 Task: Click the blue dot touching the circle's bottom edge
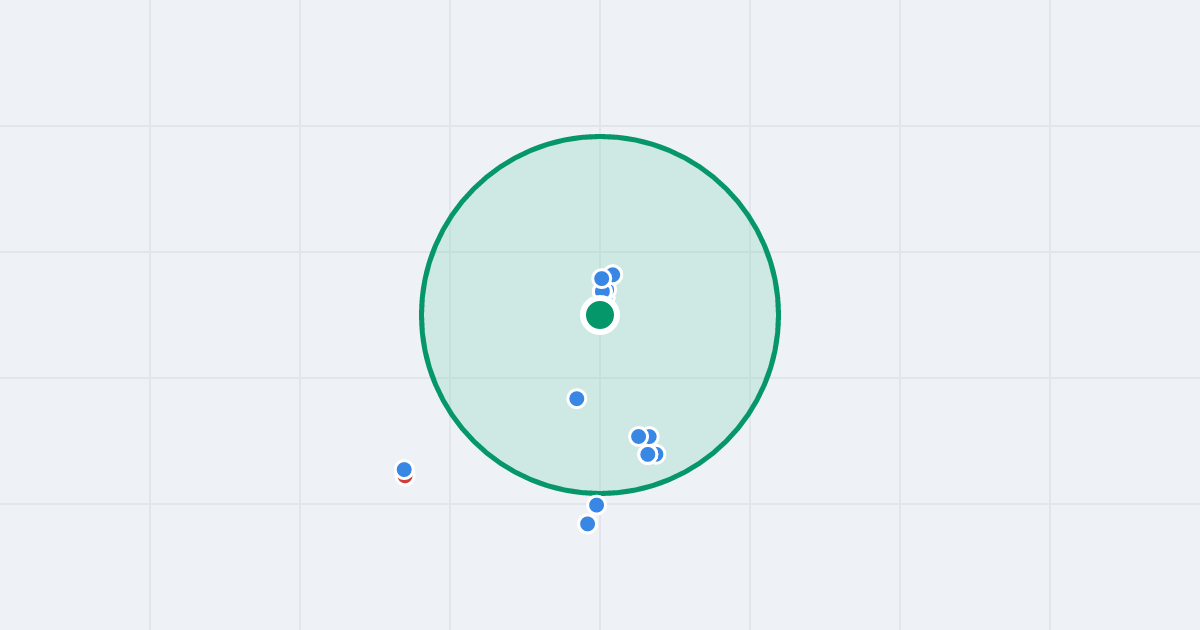(x=597, y=505)
